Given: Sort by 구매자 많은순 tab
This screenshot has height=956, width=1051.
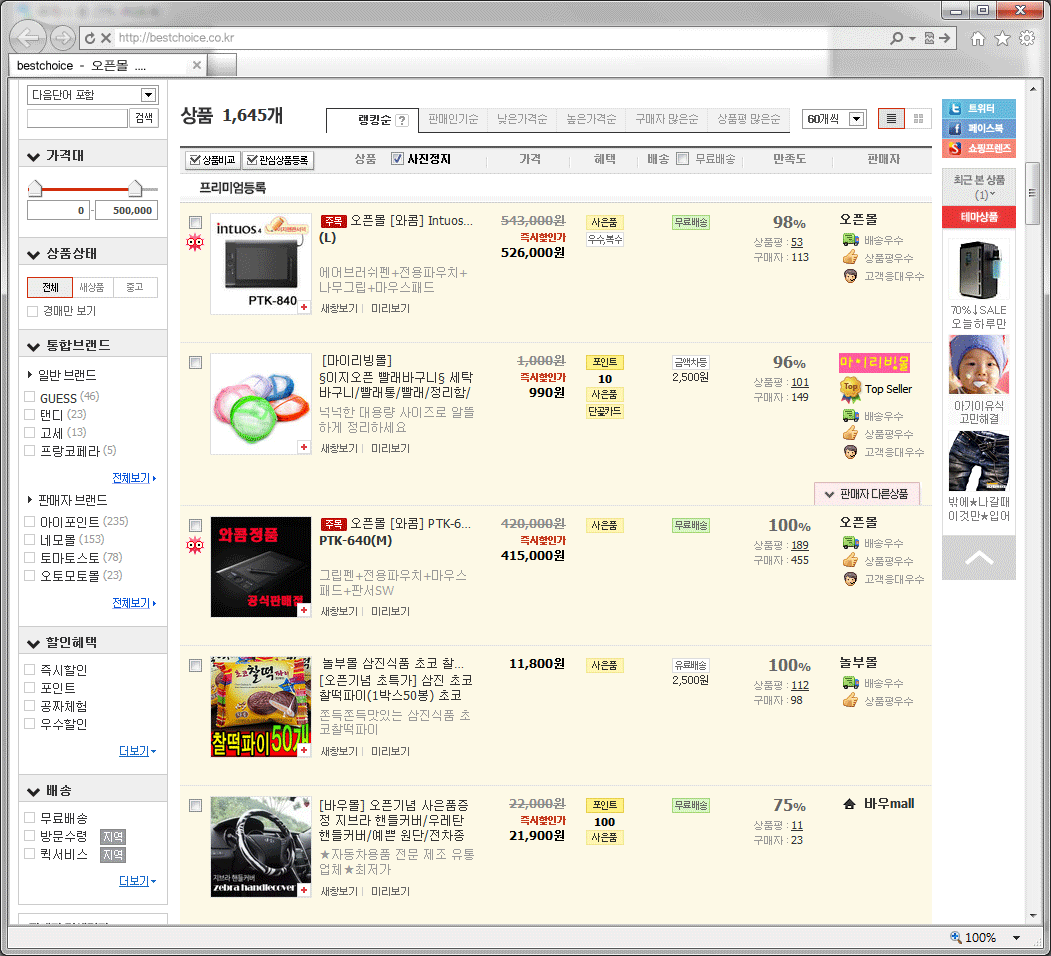Looking at the screenshot, I should [667, 119].
